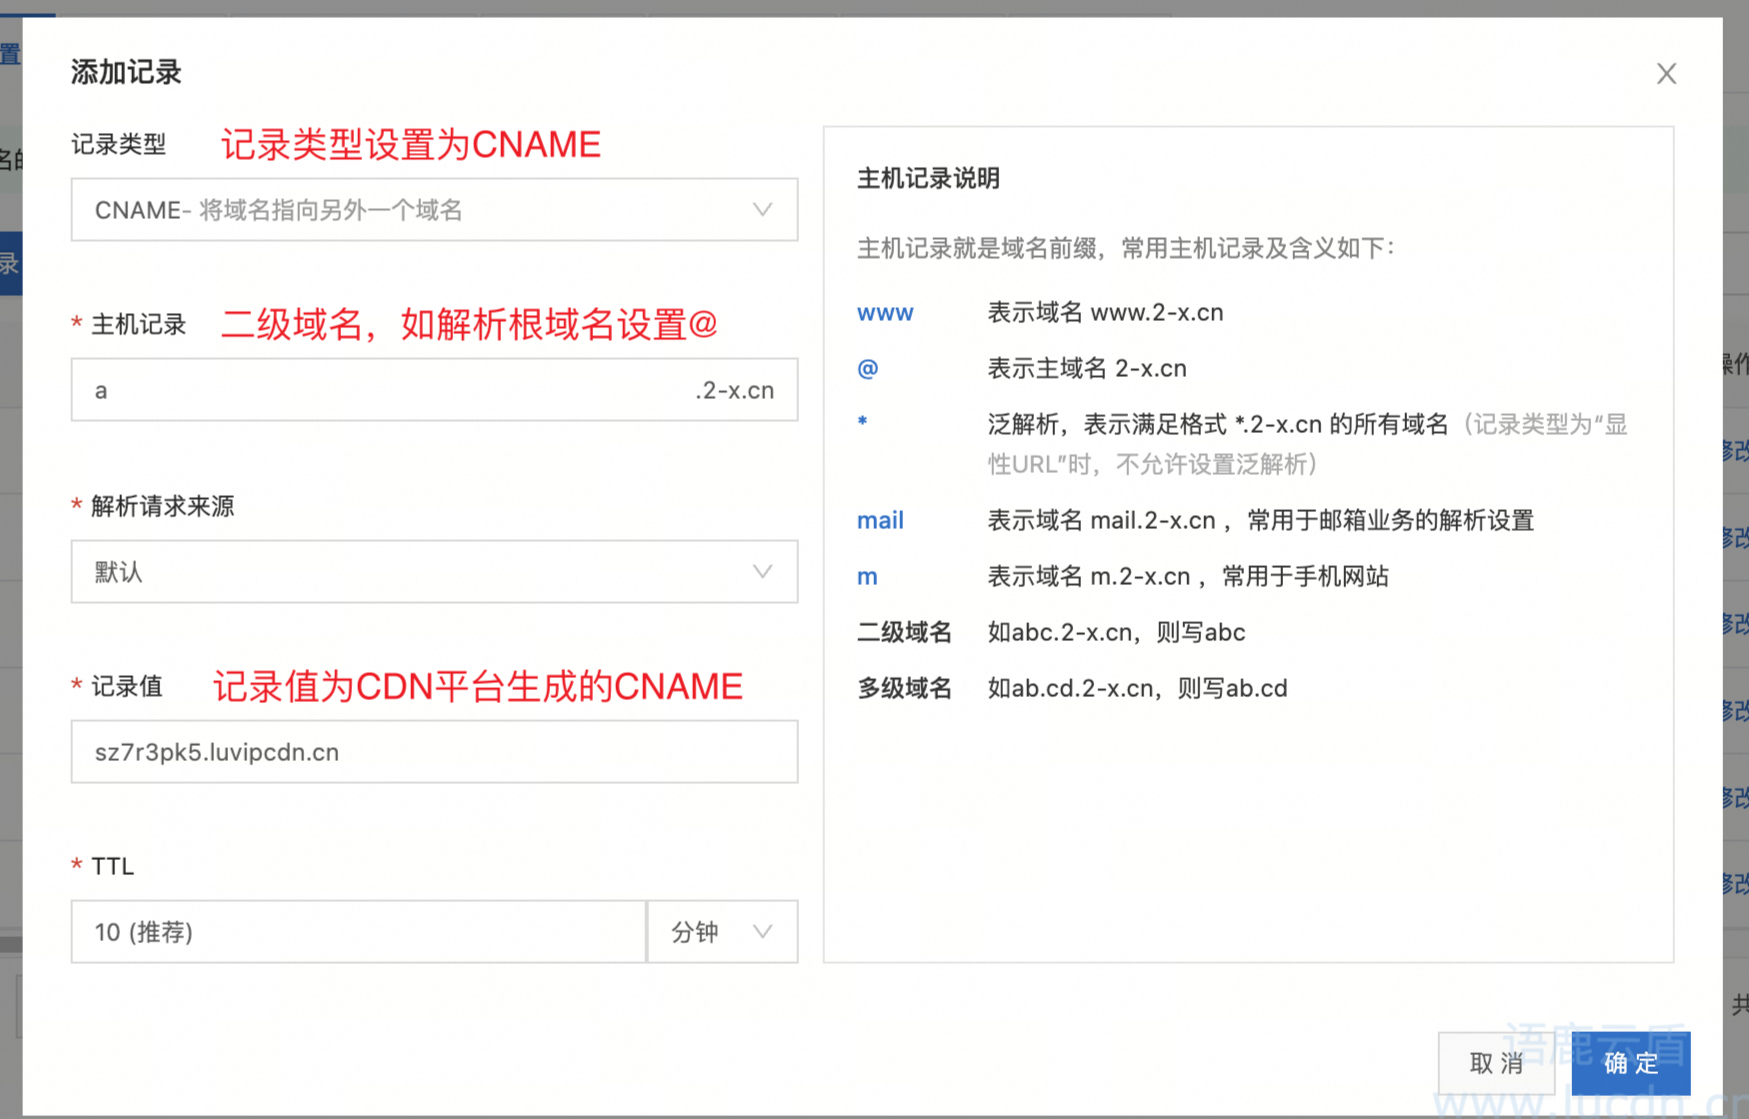Viewport: 1749px width, 1119px height.
Task: Click the 添加记录 dialog title
Action: 126,73
